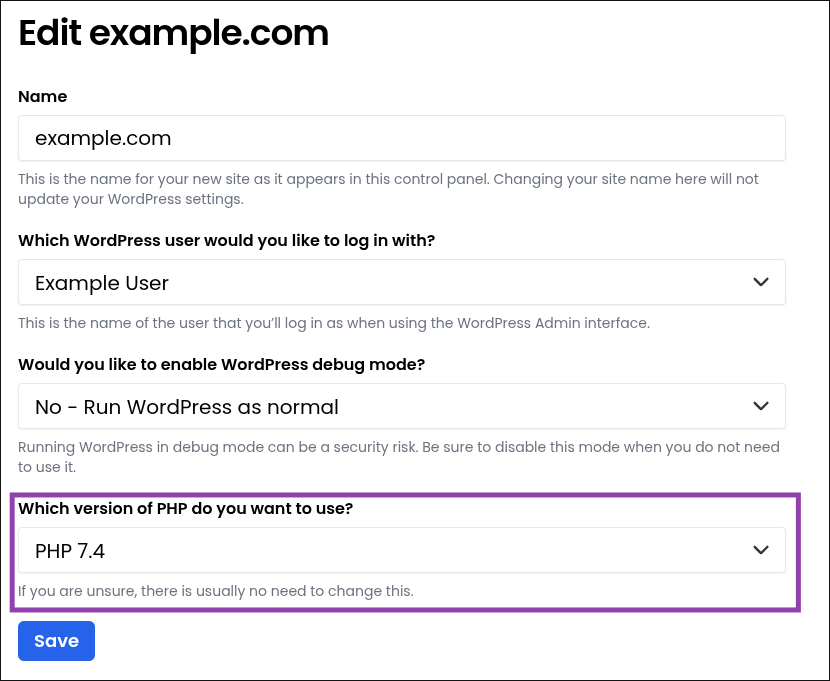Click the "If you are unsure" hint text
This screenshot has height=681, width=830.
tap(215, 591)
